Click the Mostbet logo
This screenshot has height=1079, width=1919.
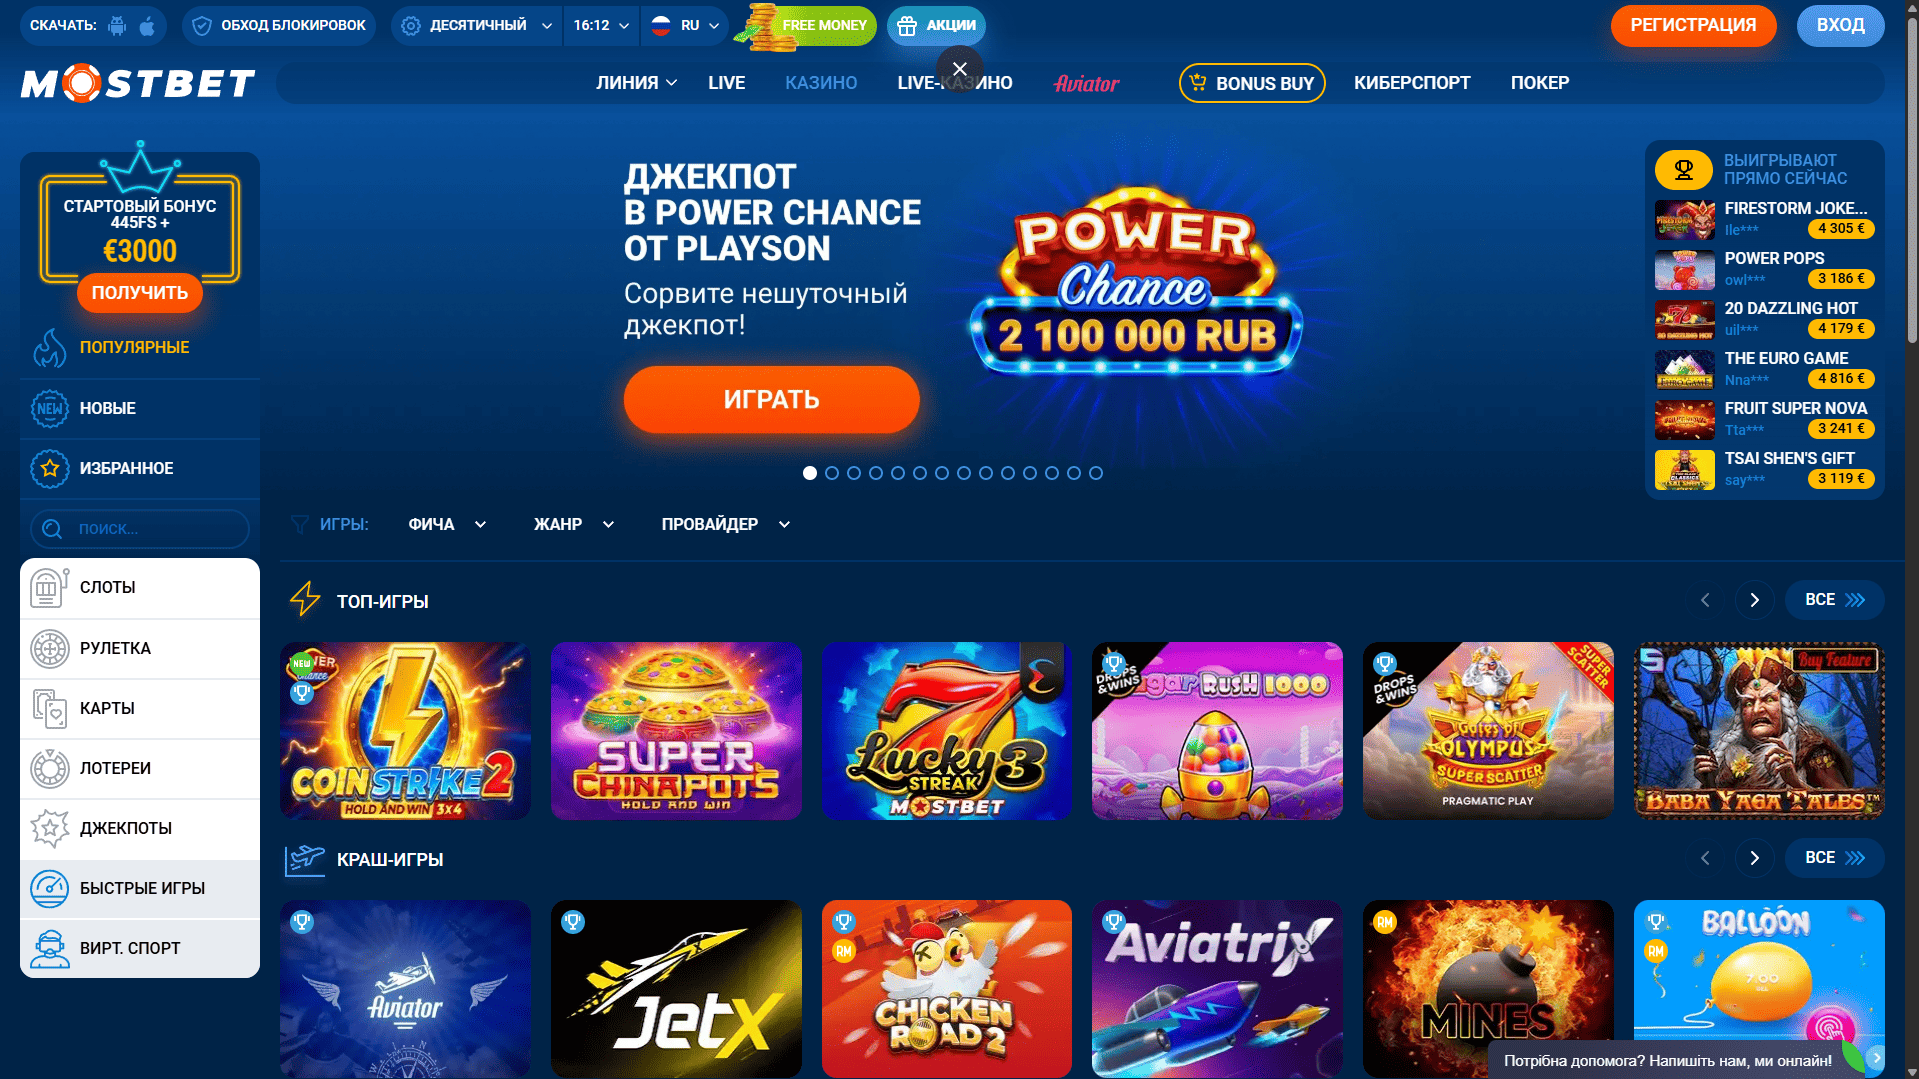138,84
